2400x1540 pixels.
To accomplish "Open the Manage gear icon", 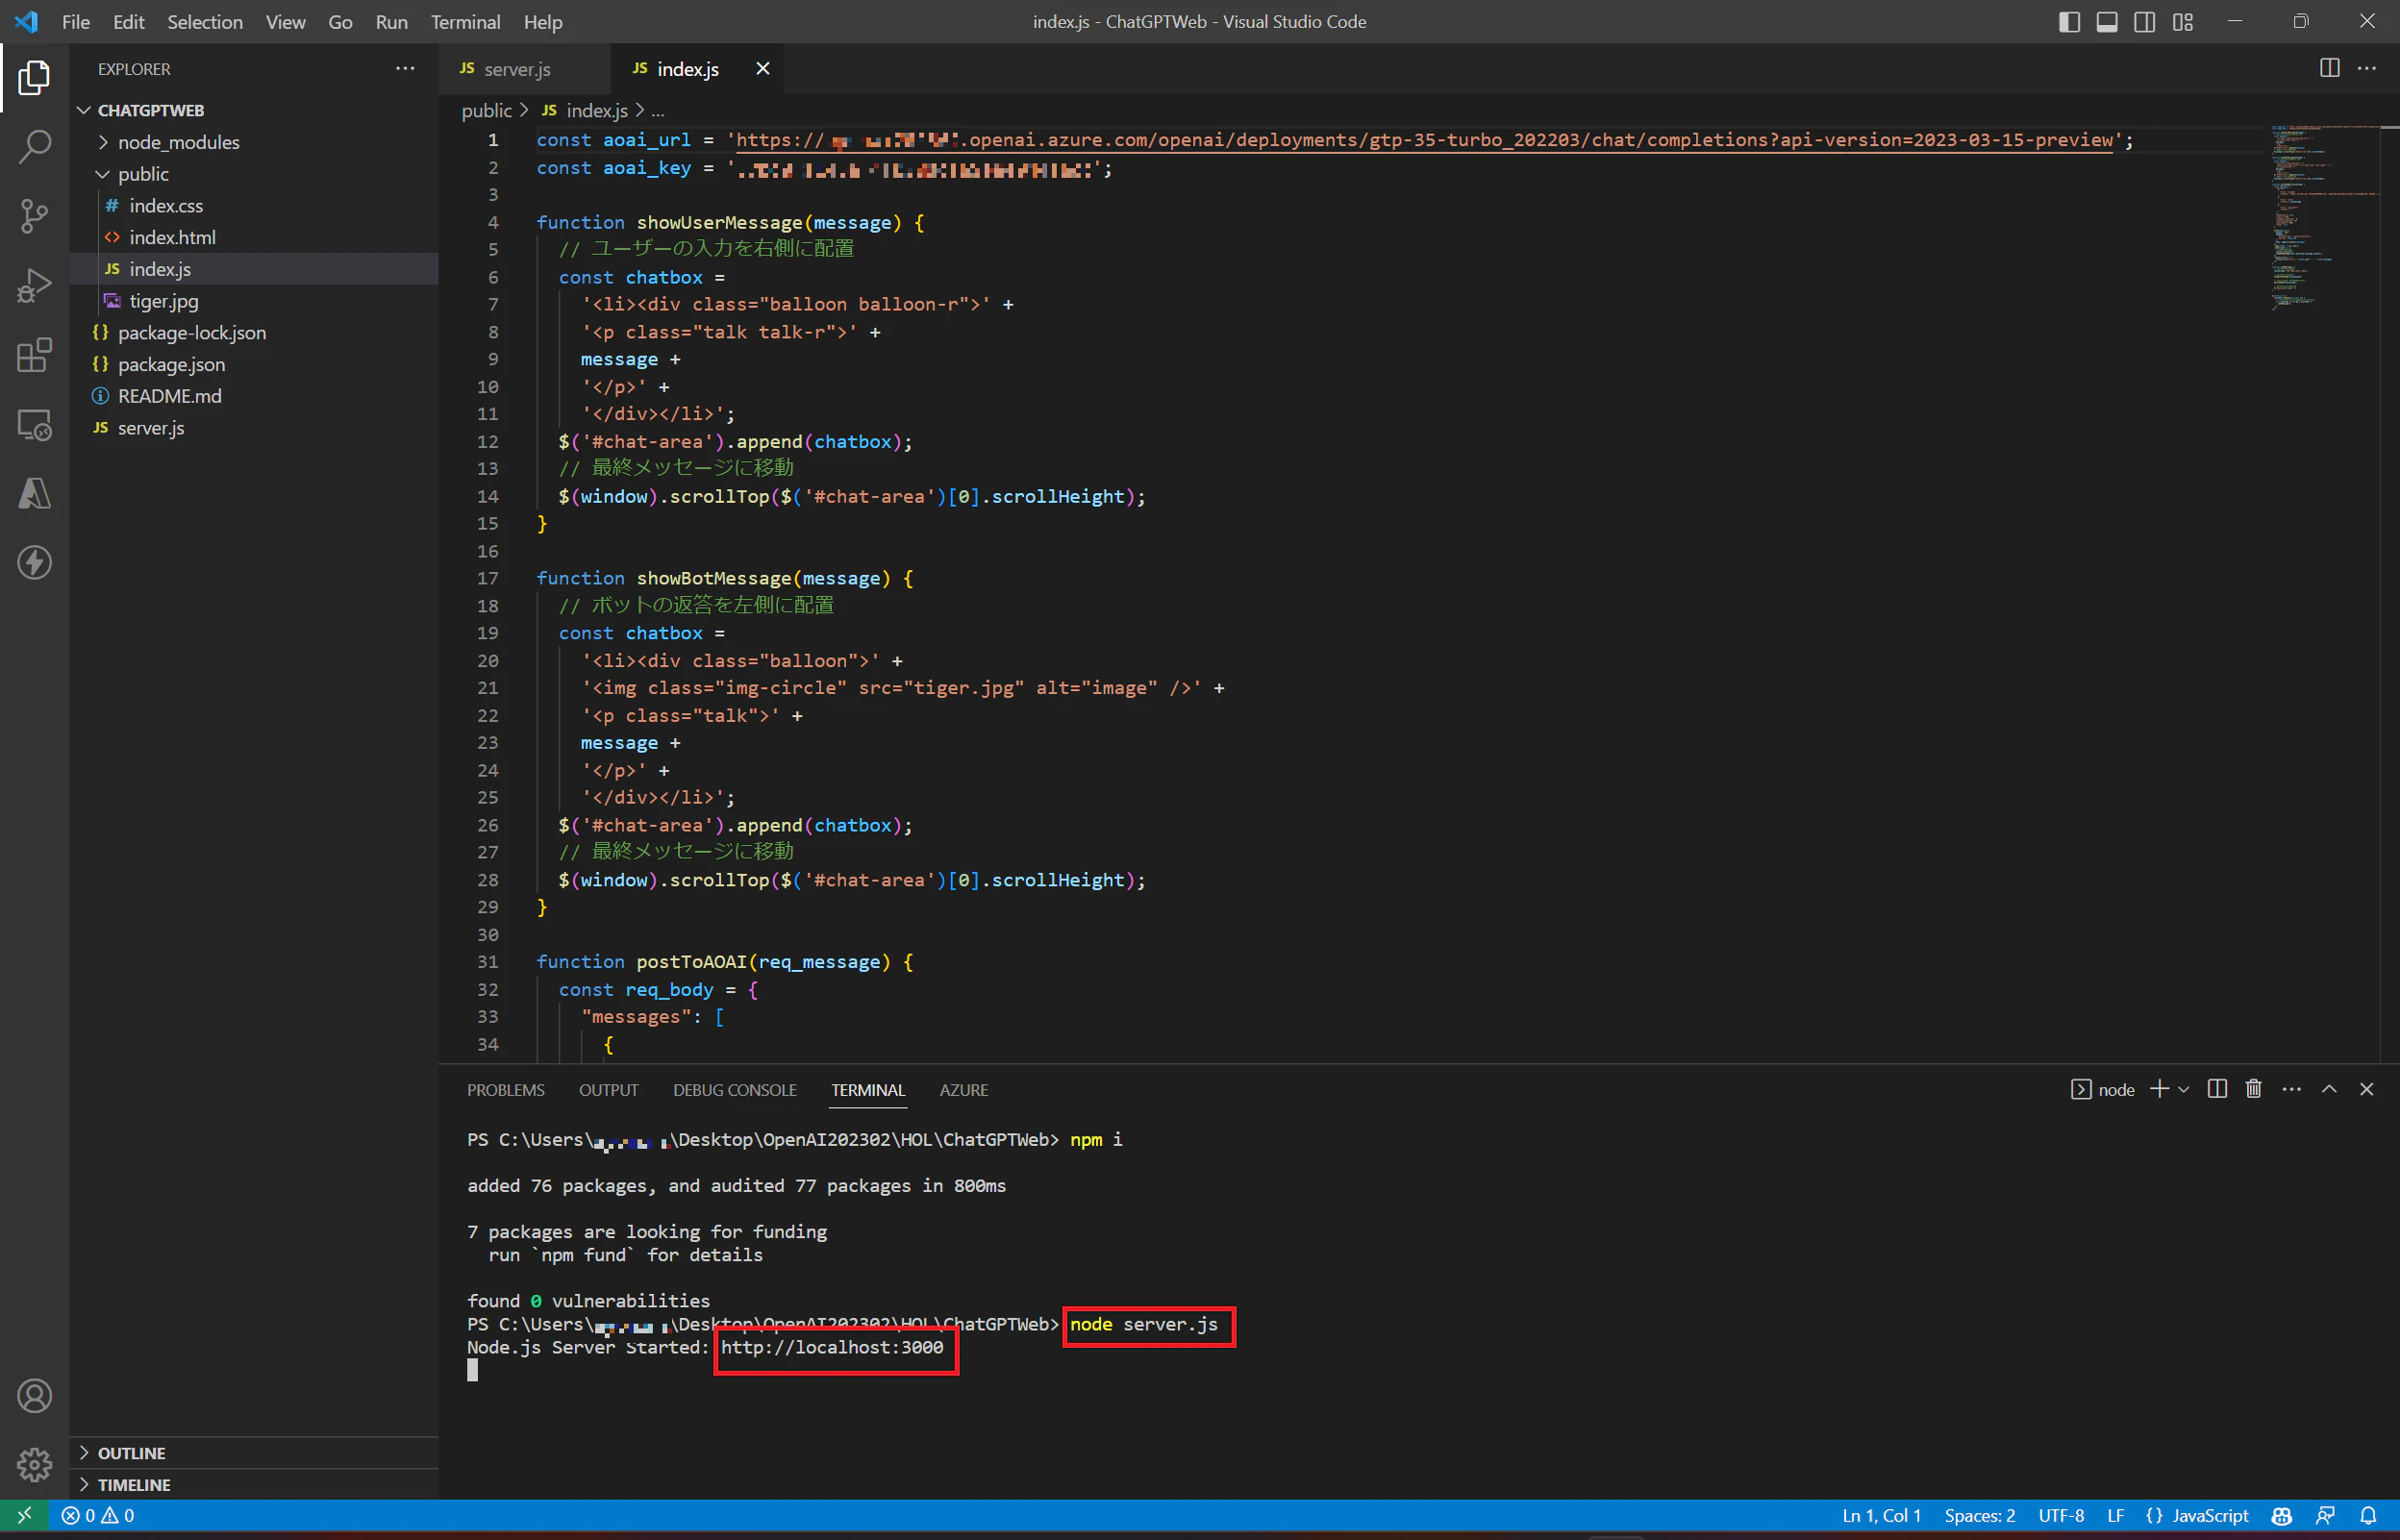I will (34, 1465).
